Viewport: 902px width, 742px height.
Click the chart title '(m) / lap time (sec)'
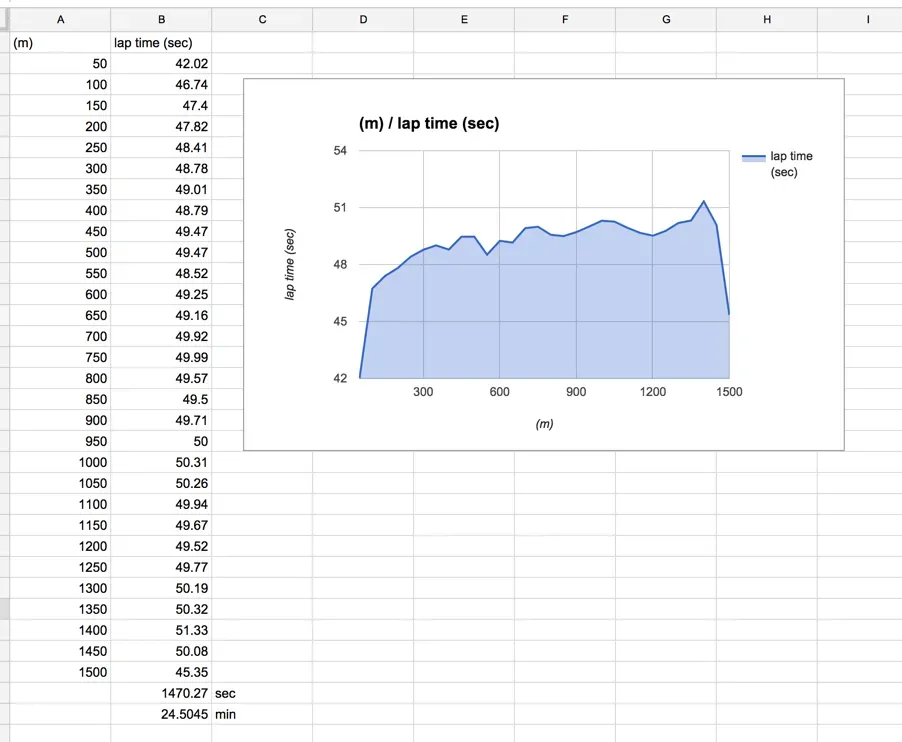pos(429,124)
